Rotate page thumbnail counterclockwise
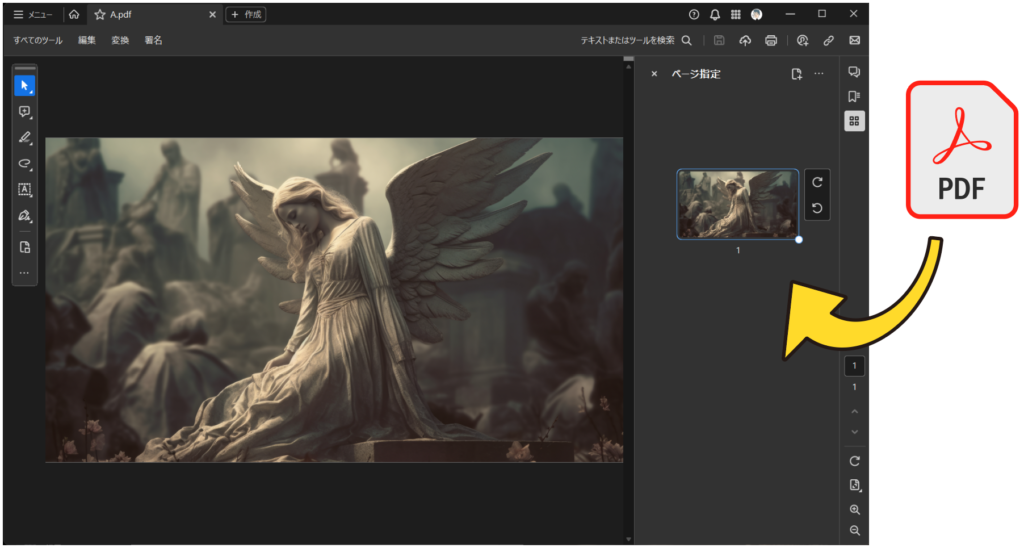 817,207
